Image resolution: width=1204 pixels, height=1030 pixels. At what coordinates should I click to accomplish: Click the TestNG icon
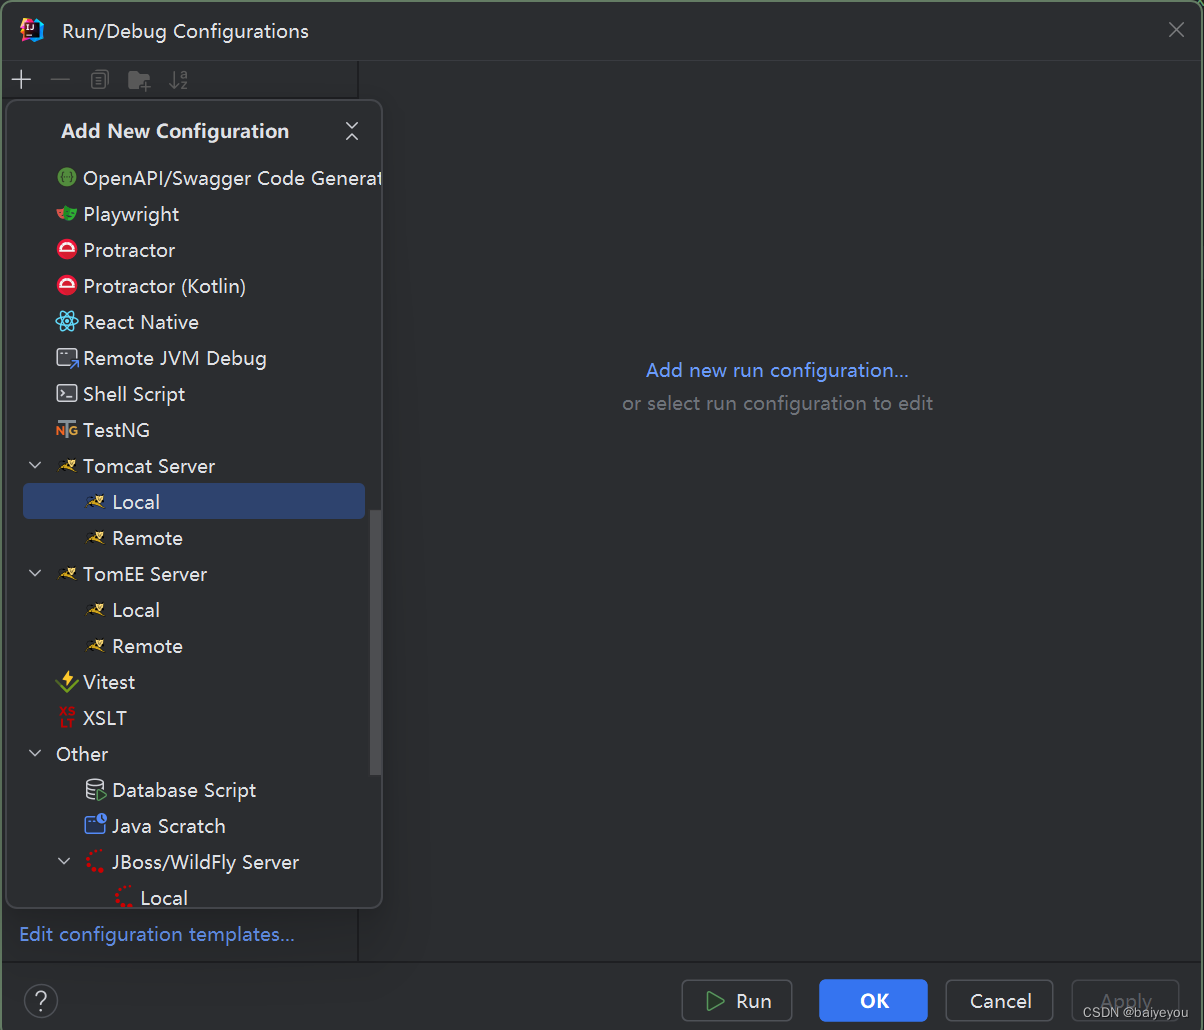click(x=67, y=430)
